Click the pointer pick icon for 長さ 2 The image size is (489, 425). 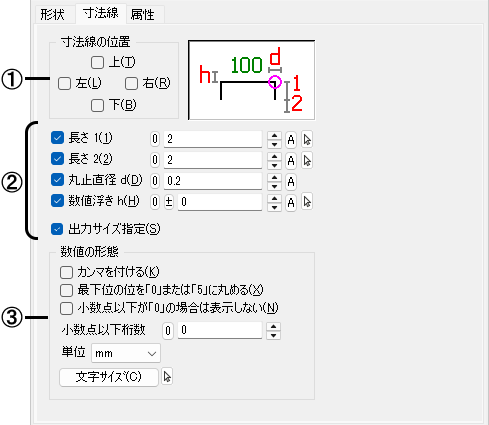307,161
